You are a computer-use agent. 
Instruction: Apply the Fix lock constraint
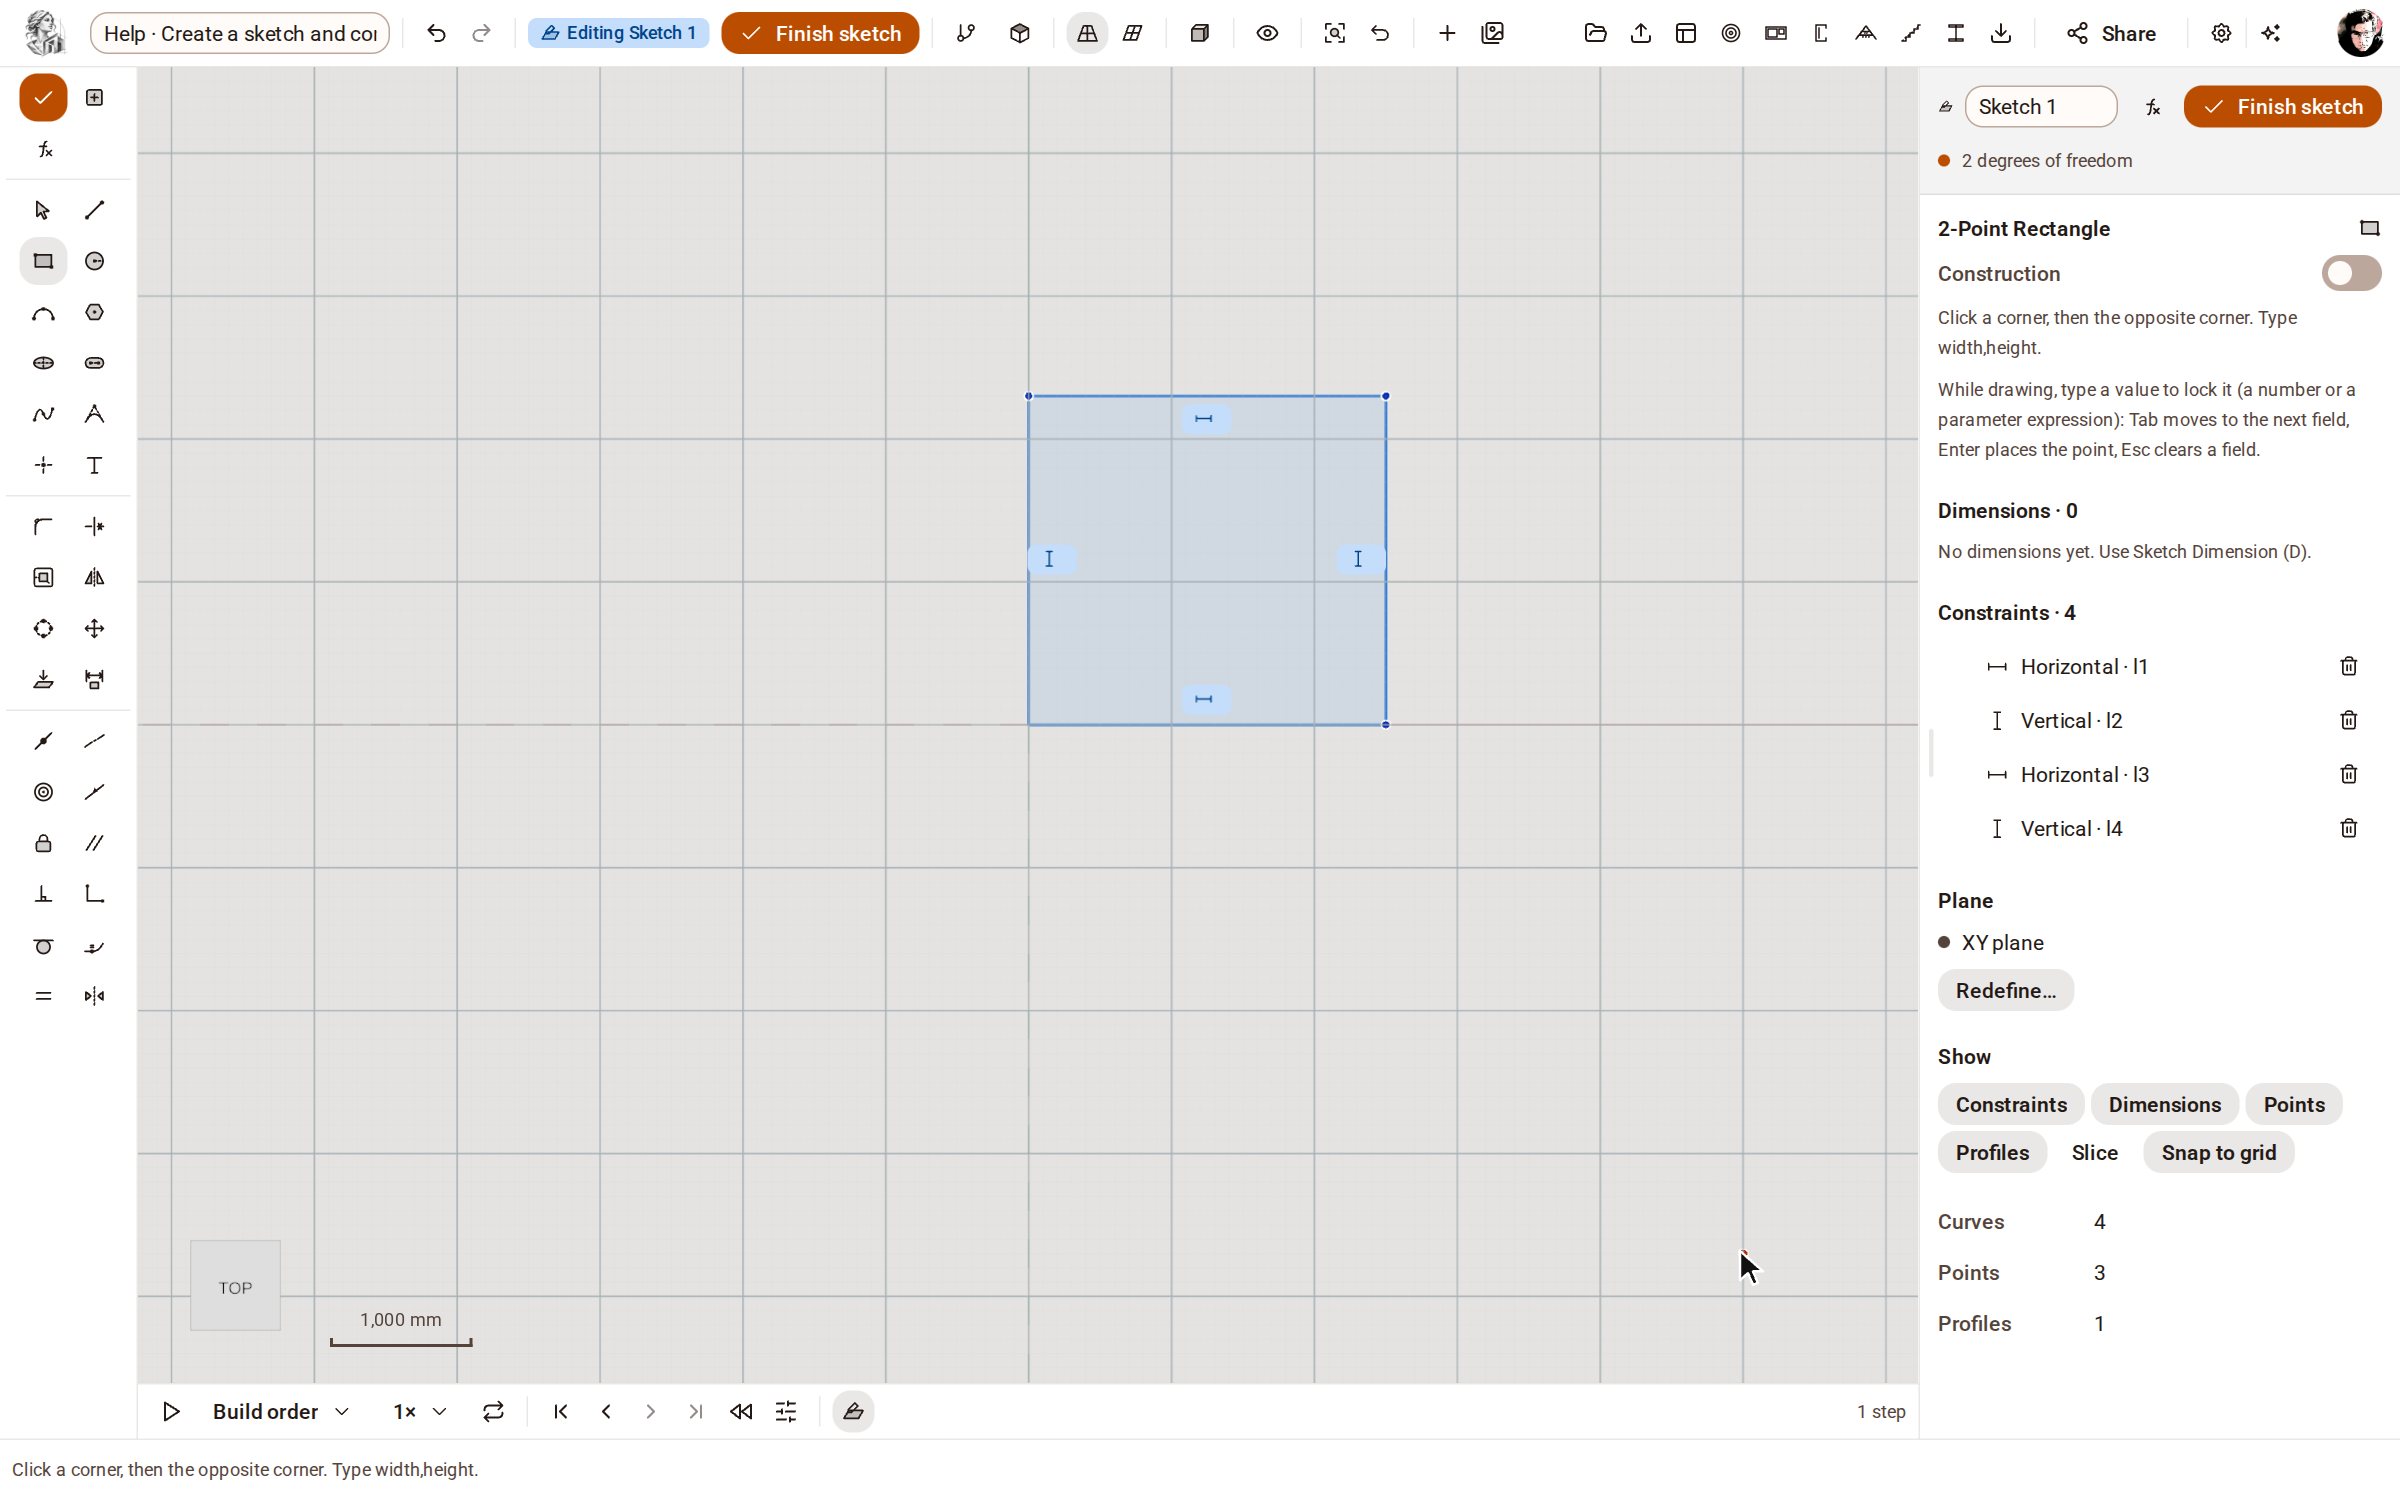click(x=43, y=843)
